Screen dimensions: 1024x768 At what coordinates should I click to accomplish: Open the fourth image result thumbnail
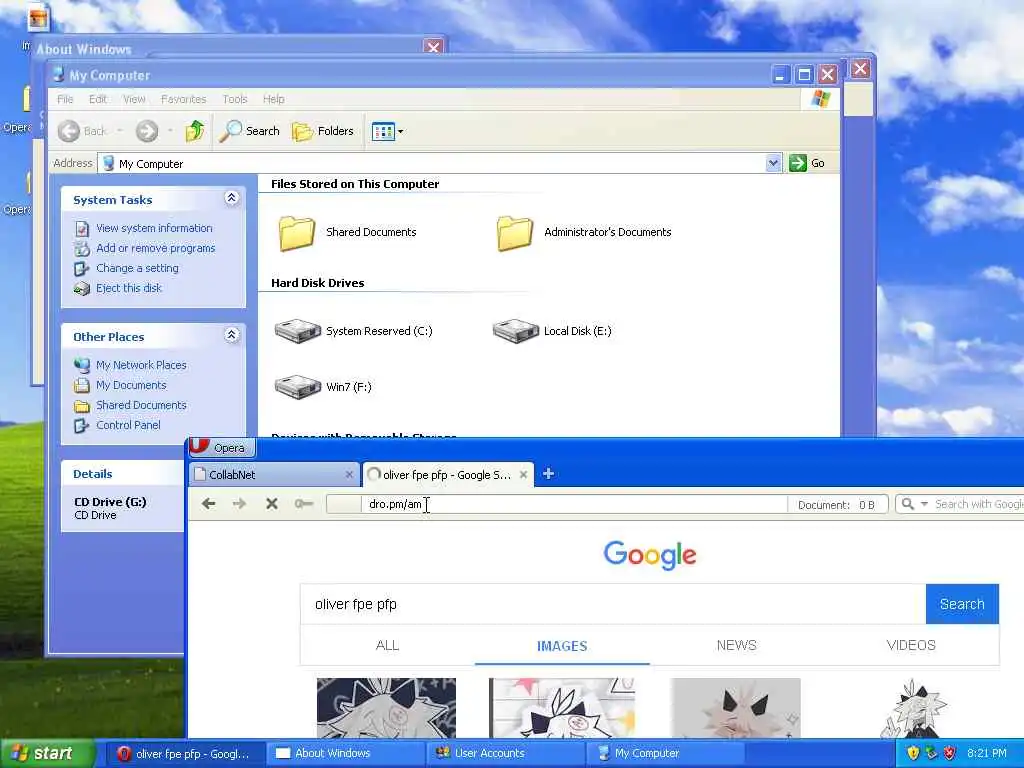[913, 709]
